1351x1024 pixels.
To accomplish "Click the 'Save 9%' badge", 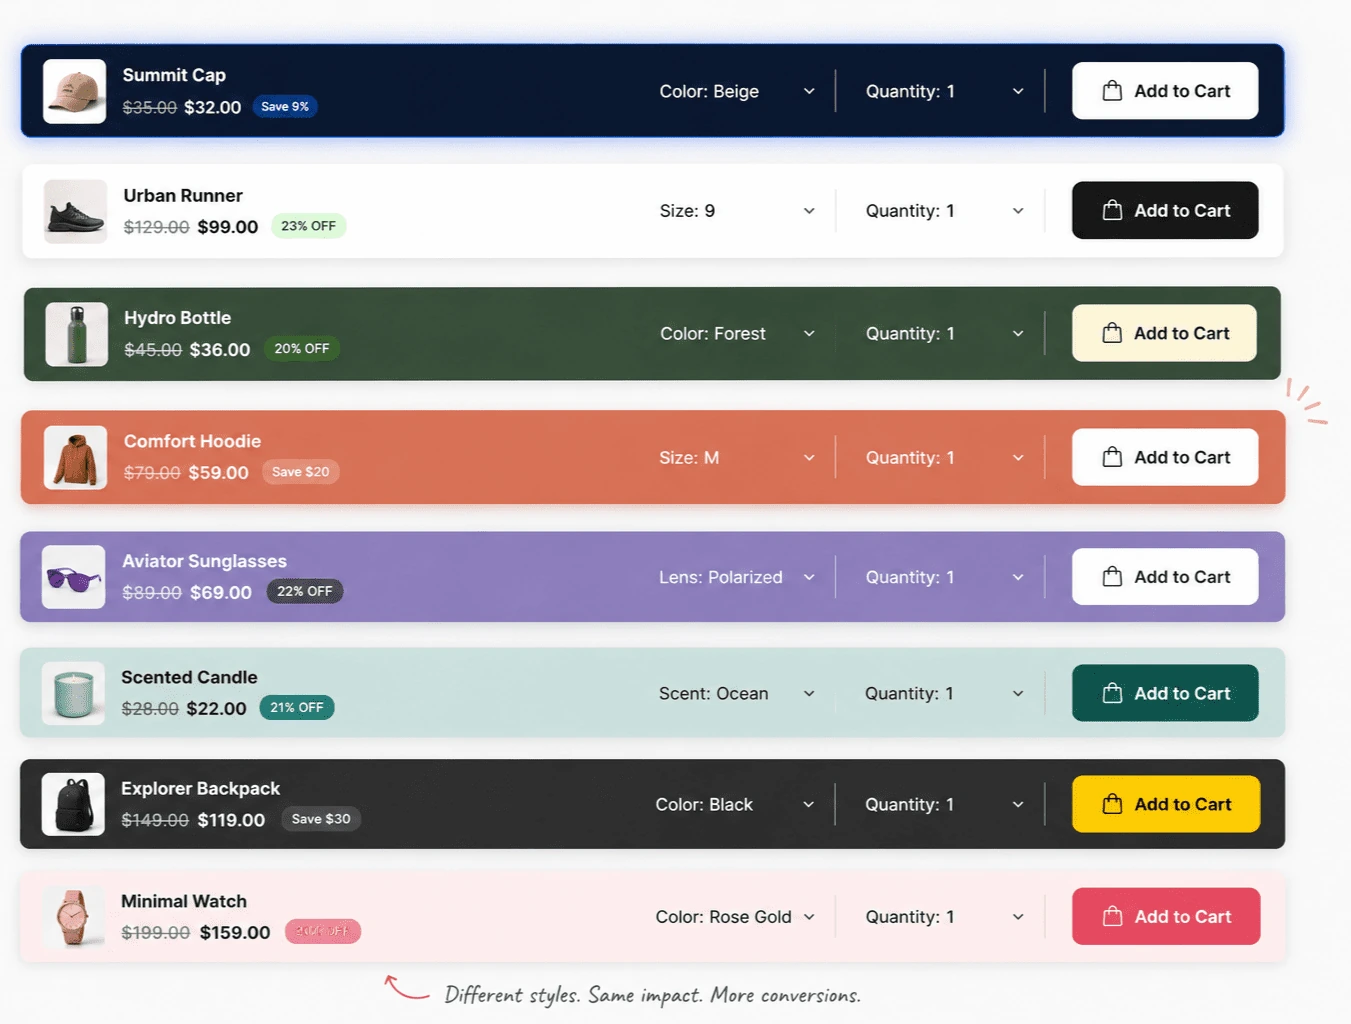I will click(285, 106).
